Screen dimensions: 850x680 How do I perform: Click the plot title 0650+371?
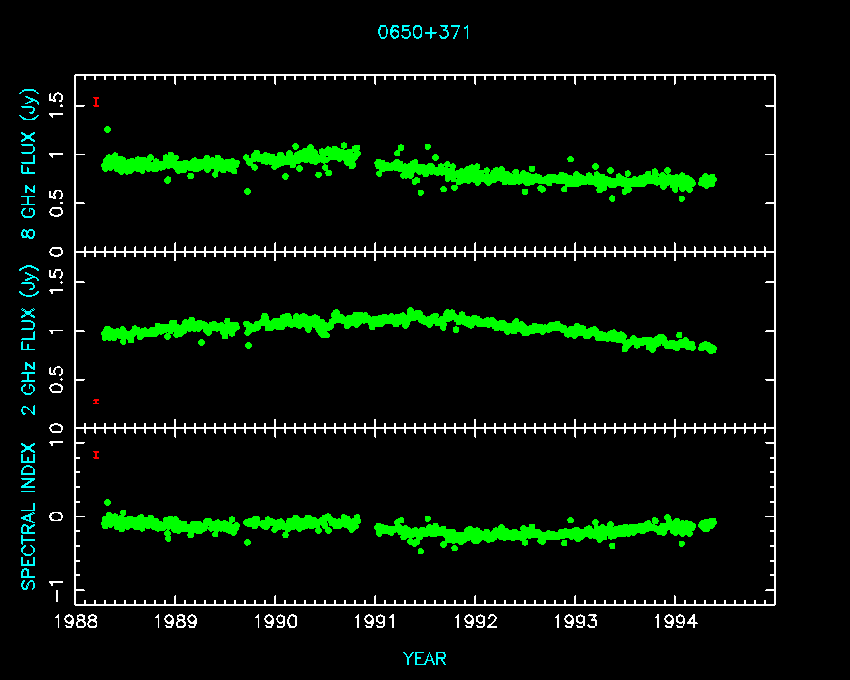click(x=424, y=32)
